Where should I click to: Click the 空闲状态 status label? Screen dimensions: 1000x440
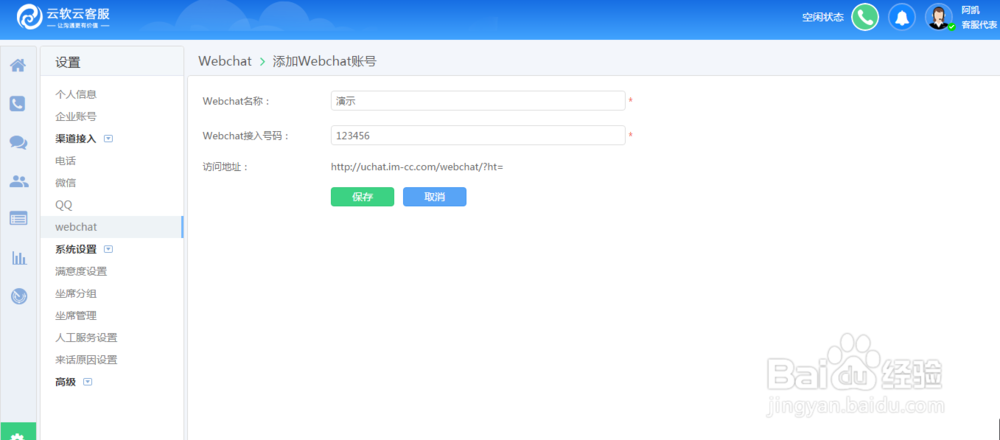823,18
